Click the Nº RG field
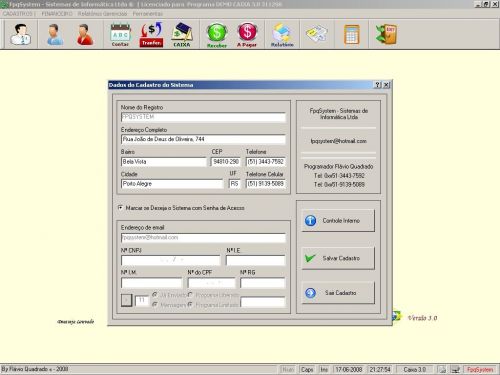The image size is (500, 375). (x=263, y=283)
